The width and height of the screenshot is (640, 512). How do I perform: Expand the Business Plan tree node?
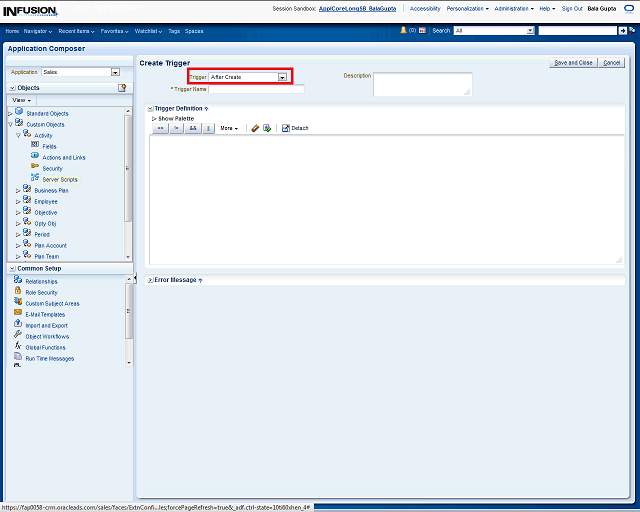[18, 191]
